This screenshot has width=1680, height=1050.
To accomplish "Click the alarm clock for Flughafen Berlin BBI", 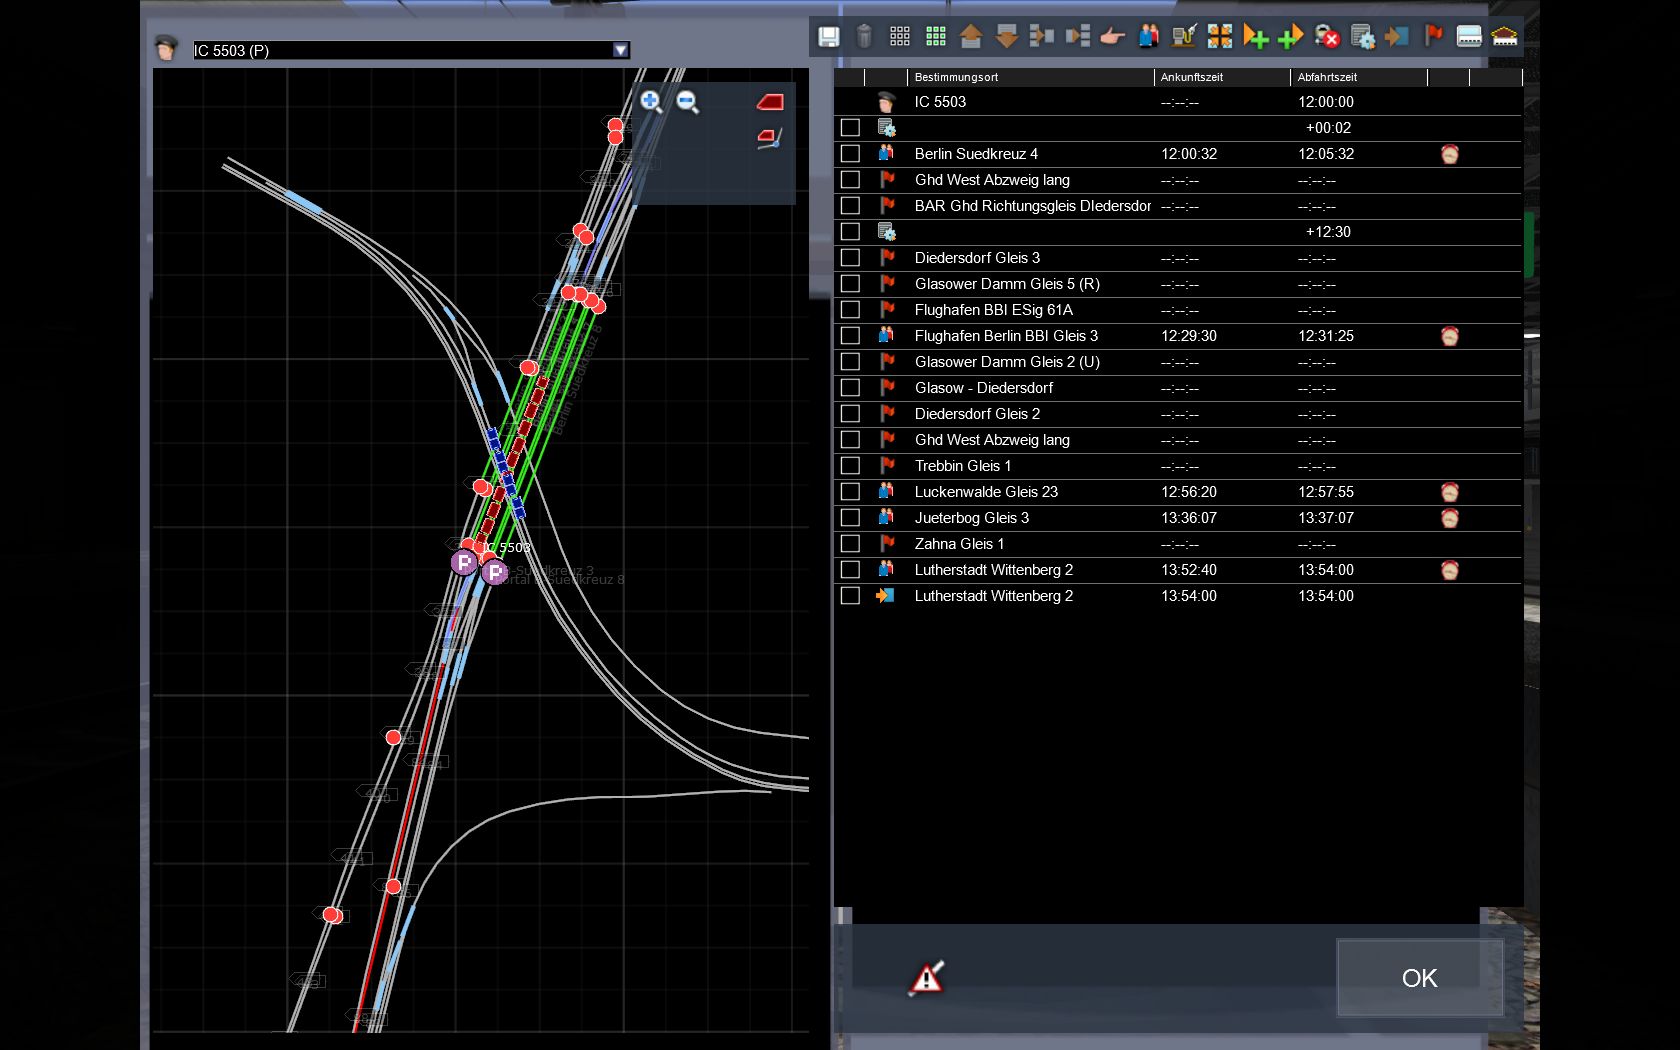I will coord(1449,336).
